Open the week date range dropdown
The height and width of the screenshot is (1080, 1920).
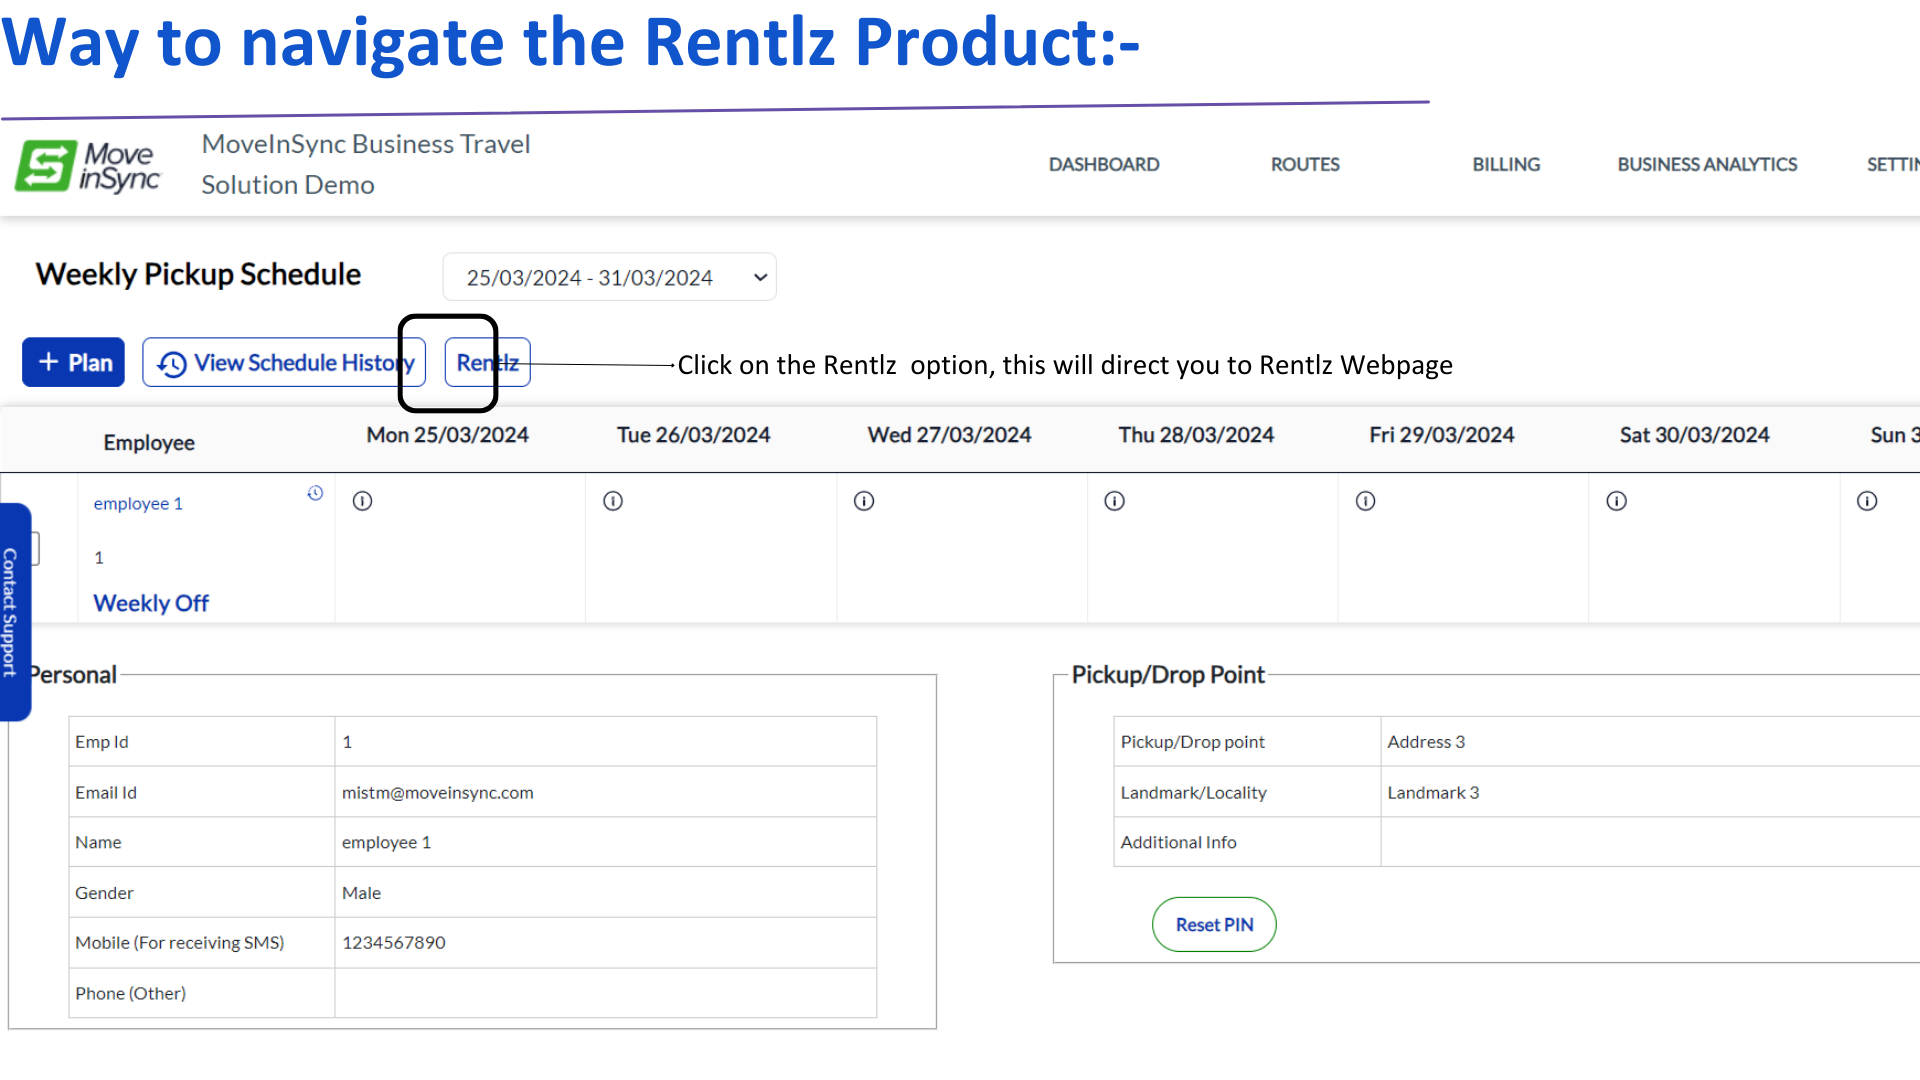pos(609,277)
